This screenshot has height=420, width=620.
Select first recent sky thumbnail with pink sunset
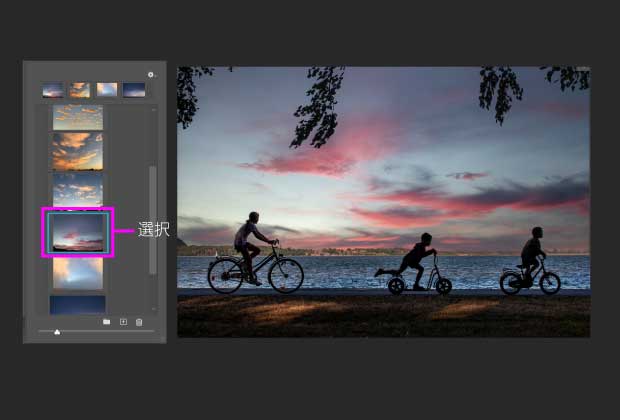click(53, 90)
